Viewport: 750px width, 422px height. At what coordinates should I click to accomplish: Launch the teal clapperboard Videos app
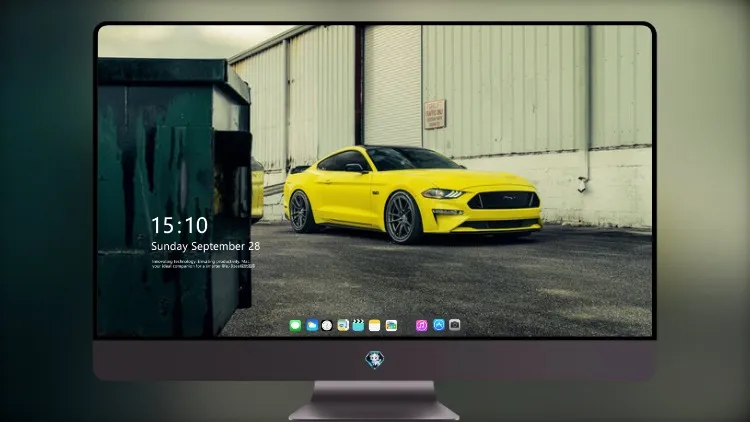tap(358, 326)
